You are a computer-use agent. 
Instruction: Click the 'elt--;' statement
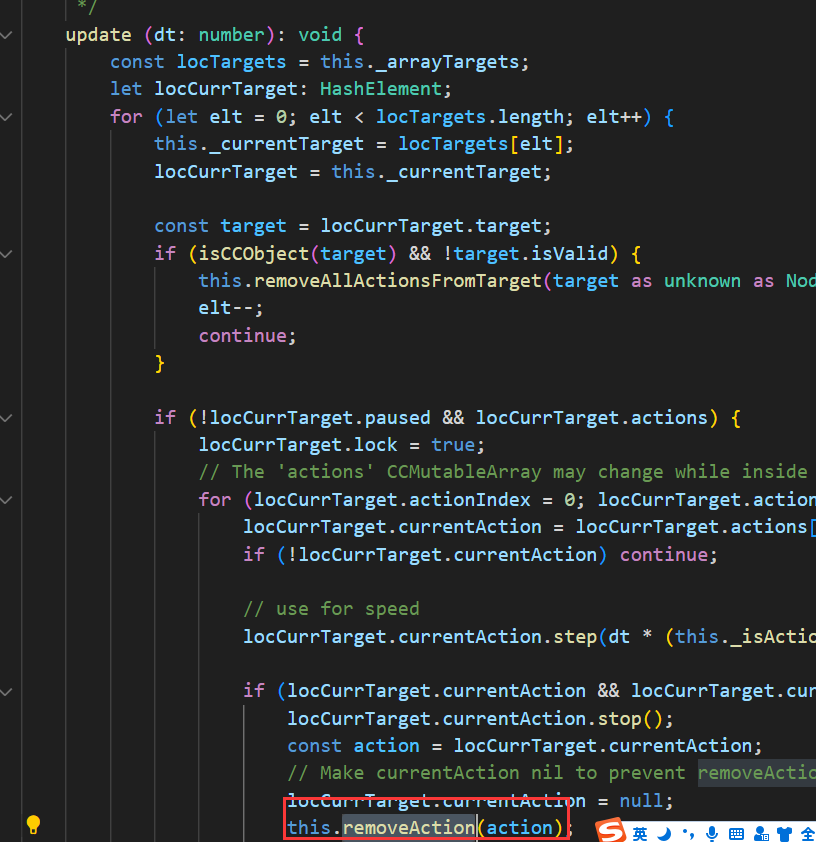tap(231, 308)
